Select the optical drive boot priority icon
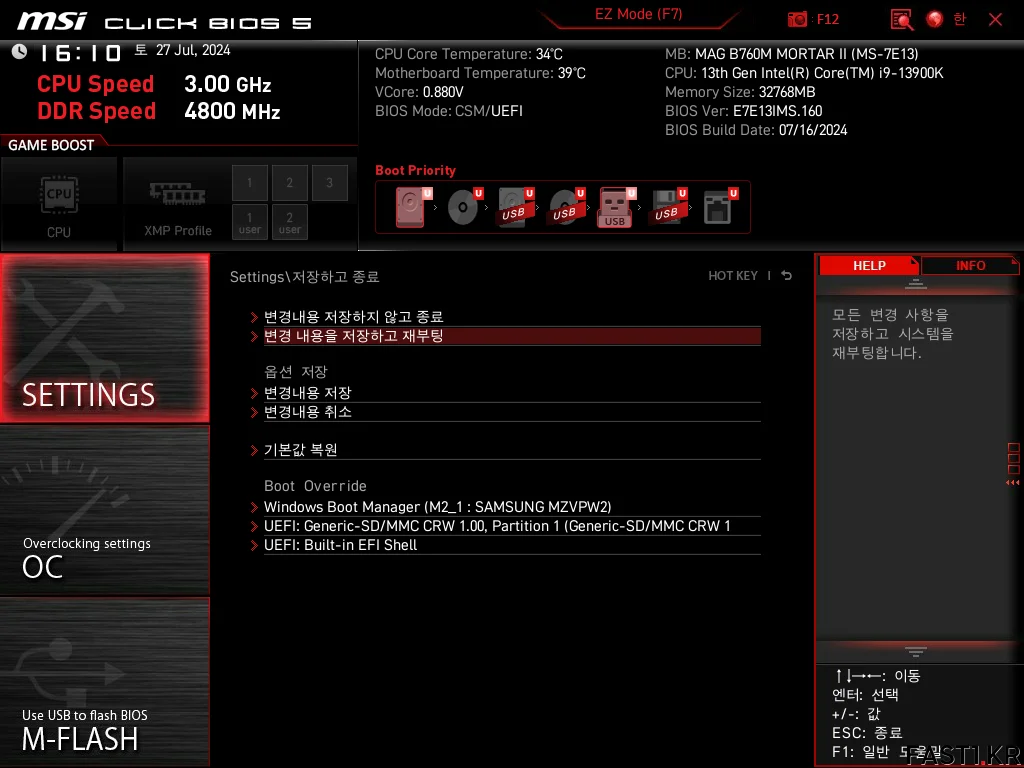Image resolution: width=1024 pixels, height=768 pixels. [464, 207]
